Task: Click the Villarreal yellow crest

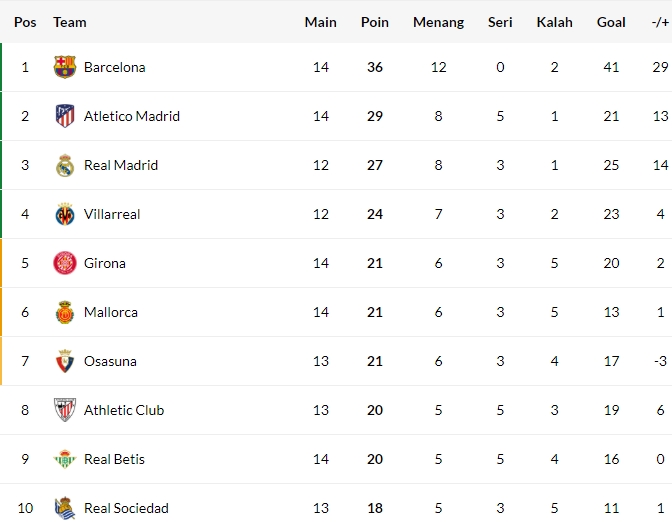Action: (x=65, y=214)
